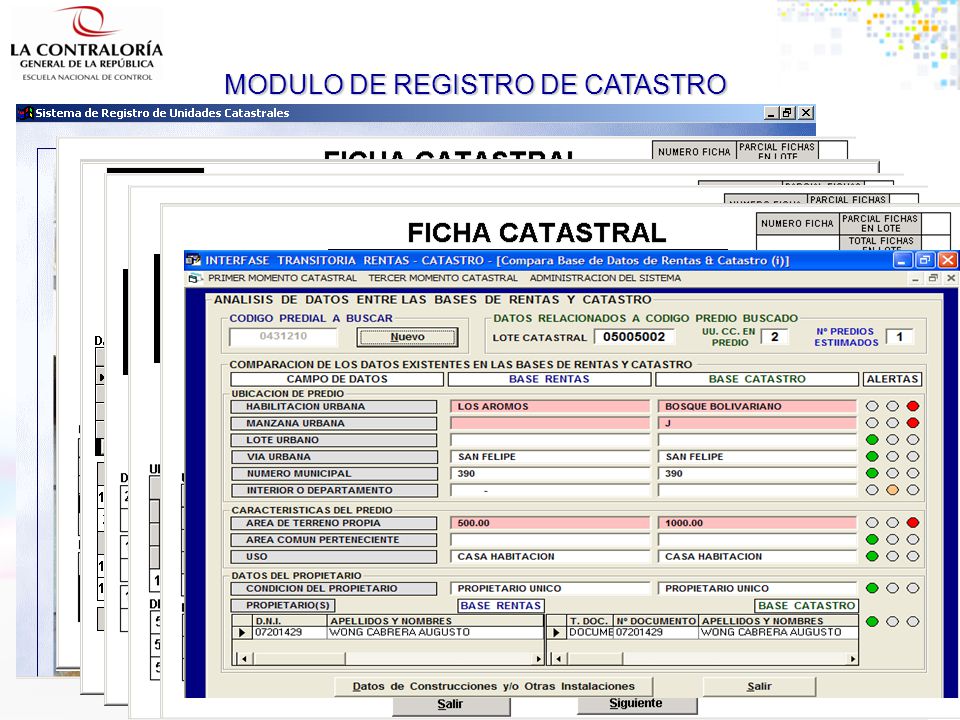Click PROPIETARIO UNICO value in Base Rentas
The image size is (960, 720).
click(550, 588)
